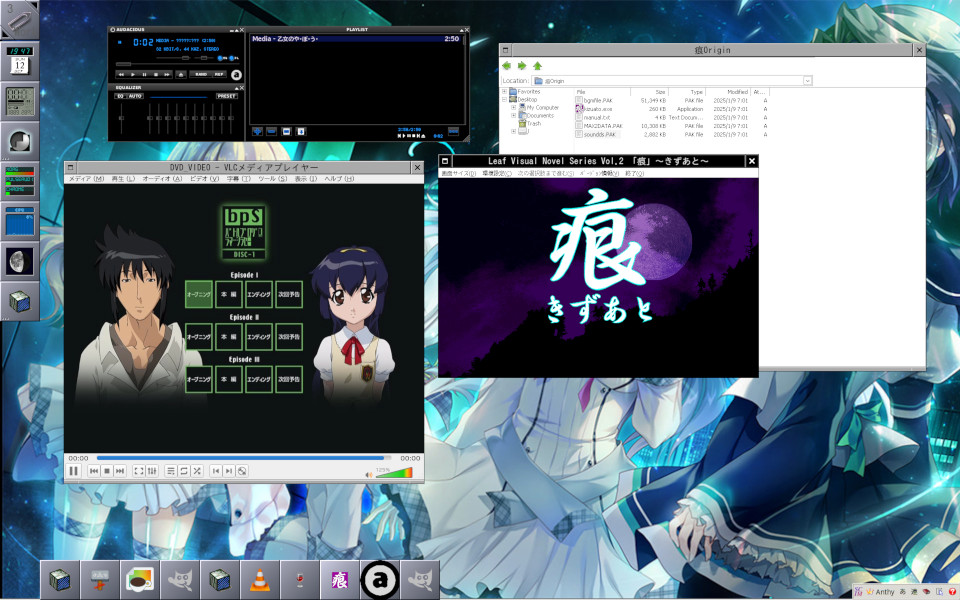Click the VLC volume slider
This screenshot has height=600, width=960.
click(394, 472)
